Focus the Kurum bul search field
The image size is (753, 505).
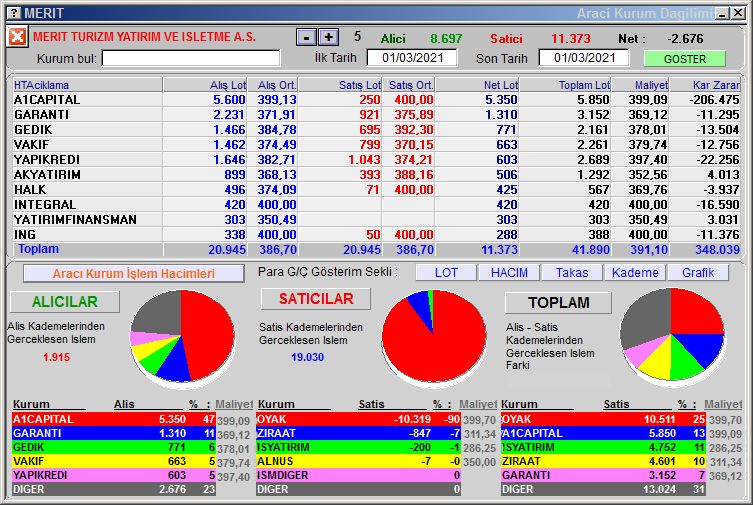(x=191, y=58)
